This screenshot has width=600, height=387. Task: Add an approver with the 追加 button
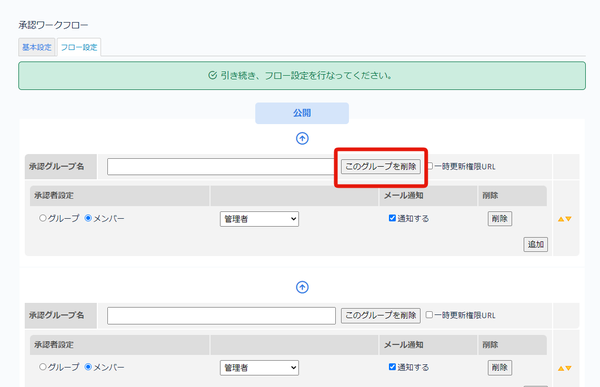536,244
